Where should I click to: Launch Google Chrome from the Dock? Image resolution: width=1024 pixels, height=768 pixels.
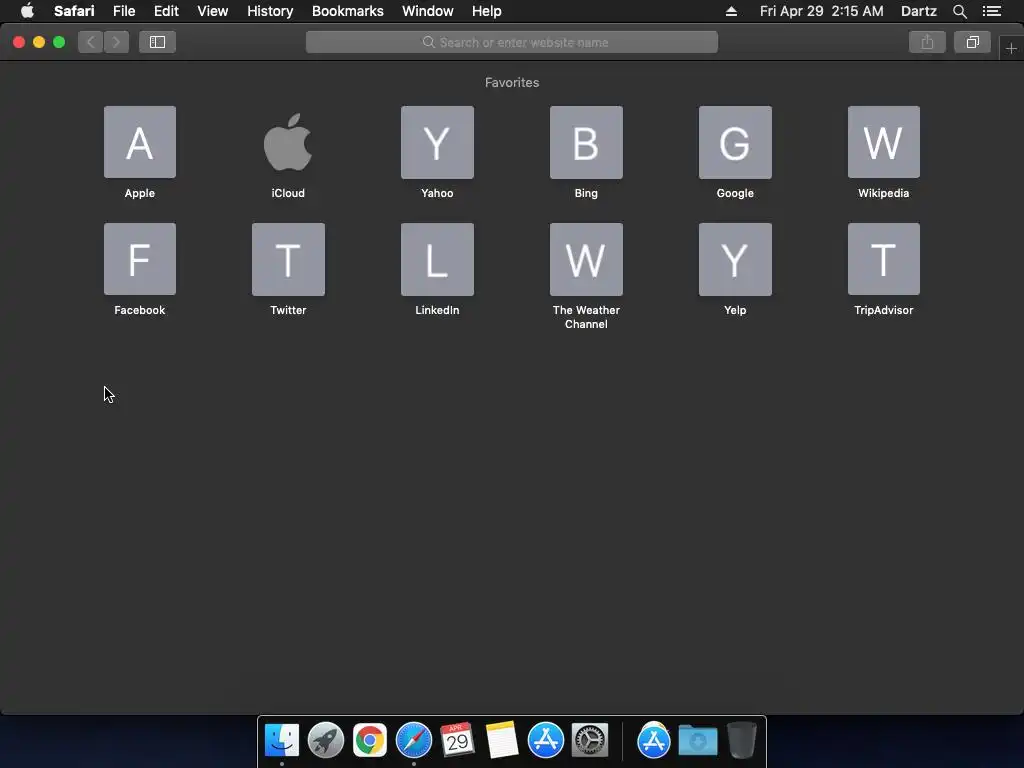pyautogui.click(x=370, y=740)
